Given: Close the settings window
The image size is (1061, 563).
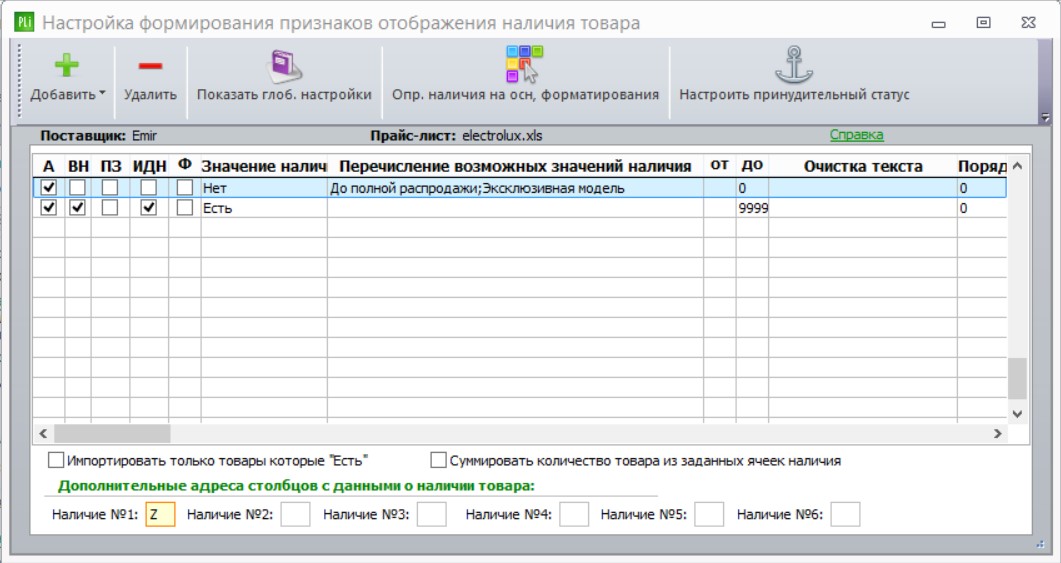Looking at the screenshot, I should pos(1029,22).
